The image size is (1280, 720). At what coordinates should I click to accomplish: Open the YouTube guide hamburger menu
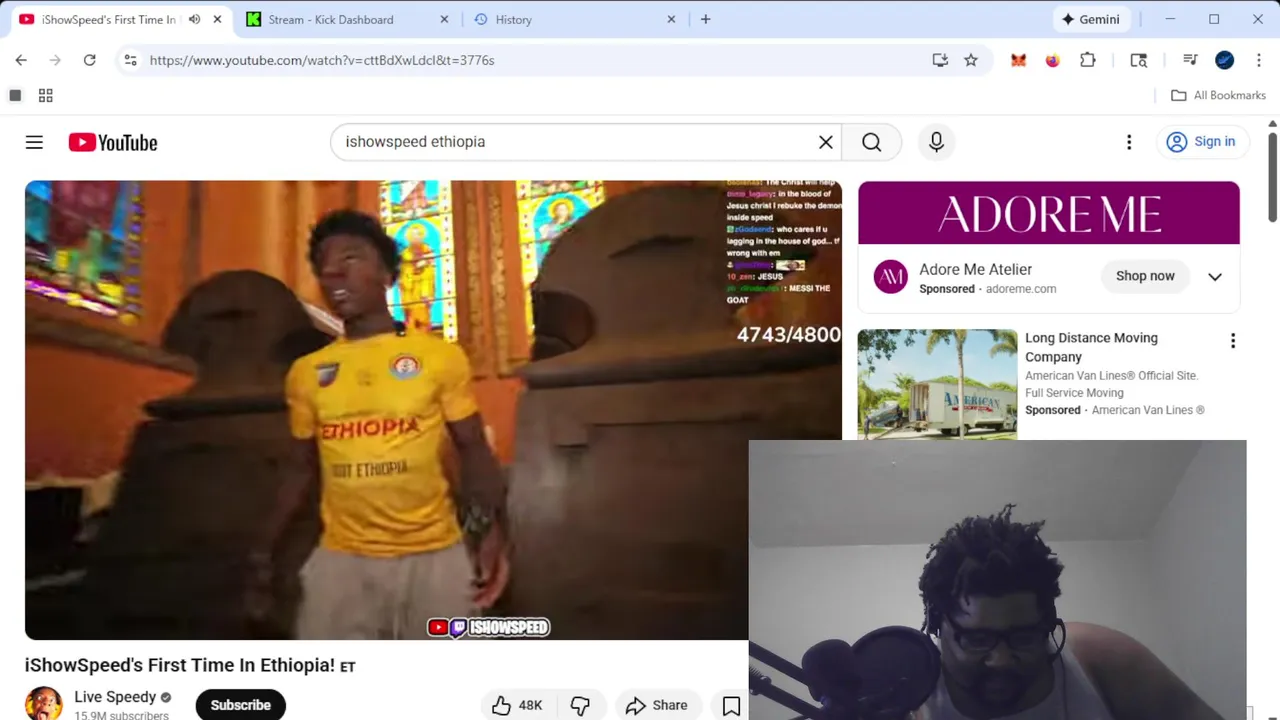[x=34, y=142]
